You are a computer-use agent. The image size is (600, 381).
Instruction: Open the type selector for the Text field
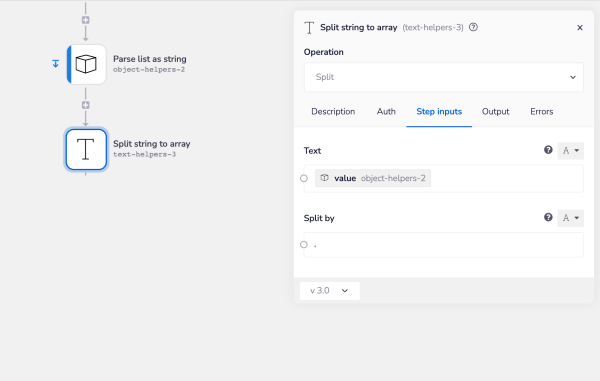click(571, 150)
